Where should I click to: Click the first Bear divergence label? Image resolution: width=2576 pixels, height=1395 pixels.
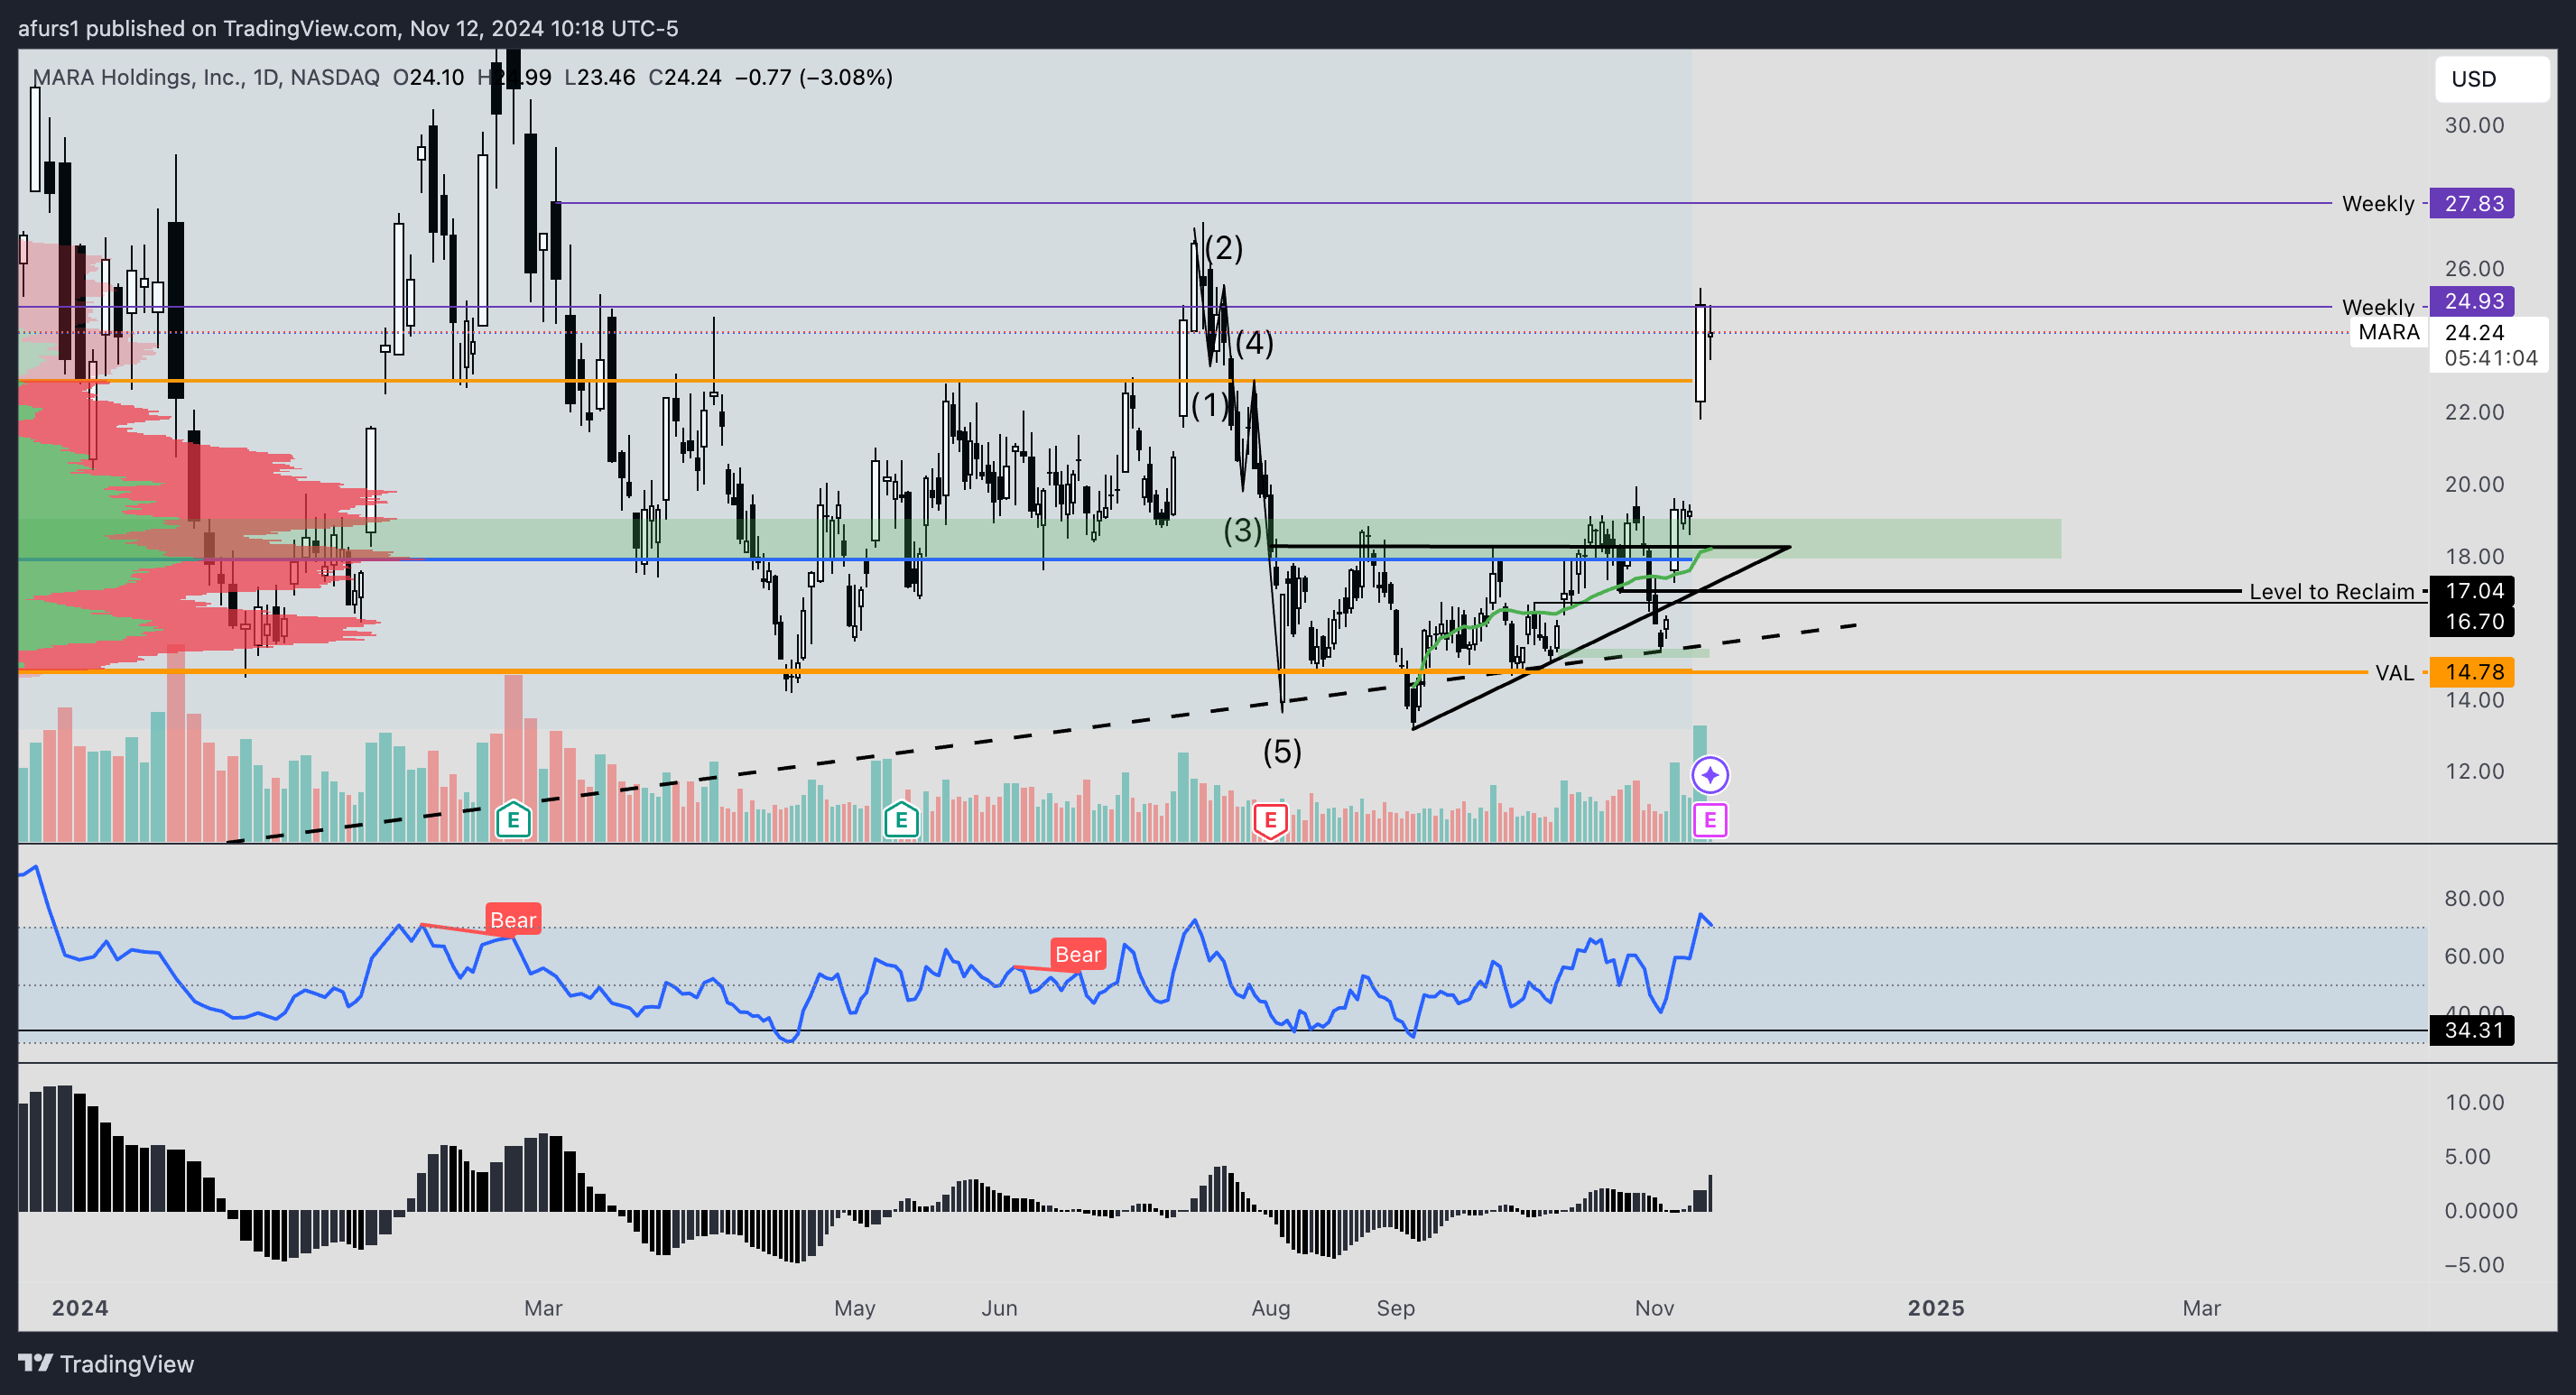pyautogui.click(x=513, y=919)
